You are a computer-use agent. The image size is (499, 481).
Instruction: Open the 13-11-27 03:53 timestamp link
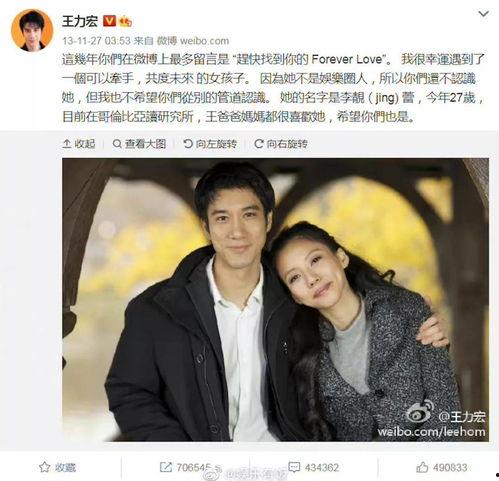coord(96,41)
